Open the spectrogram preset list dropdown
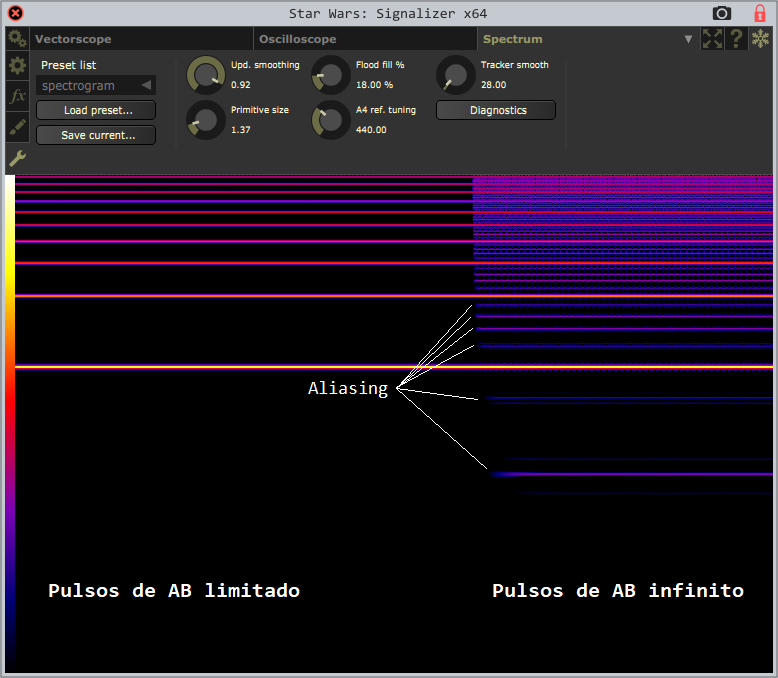The image size is (778, 678). (x=96, y=85)
